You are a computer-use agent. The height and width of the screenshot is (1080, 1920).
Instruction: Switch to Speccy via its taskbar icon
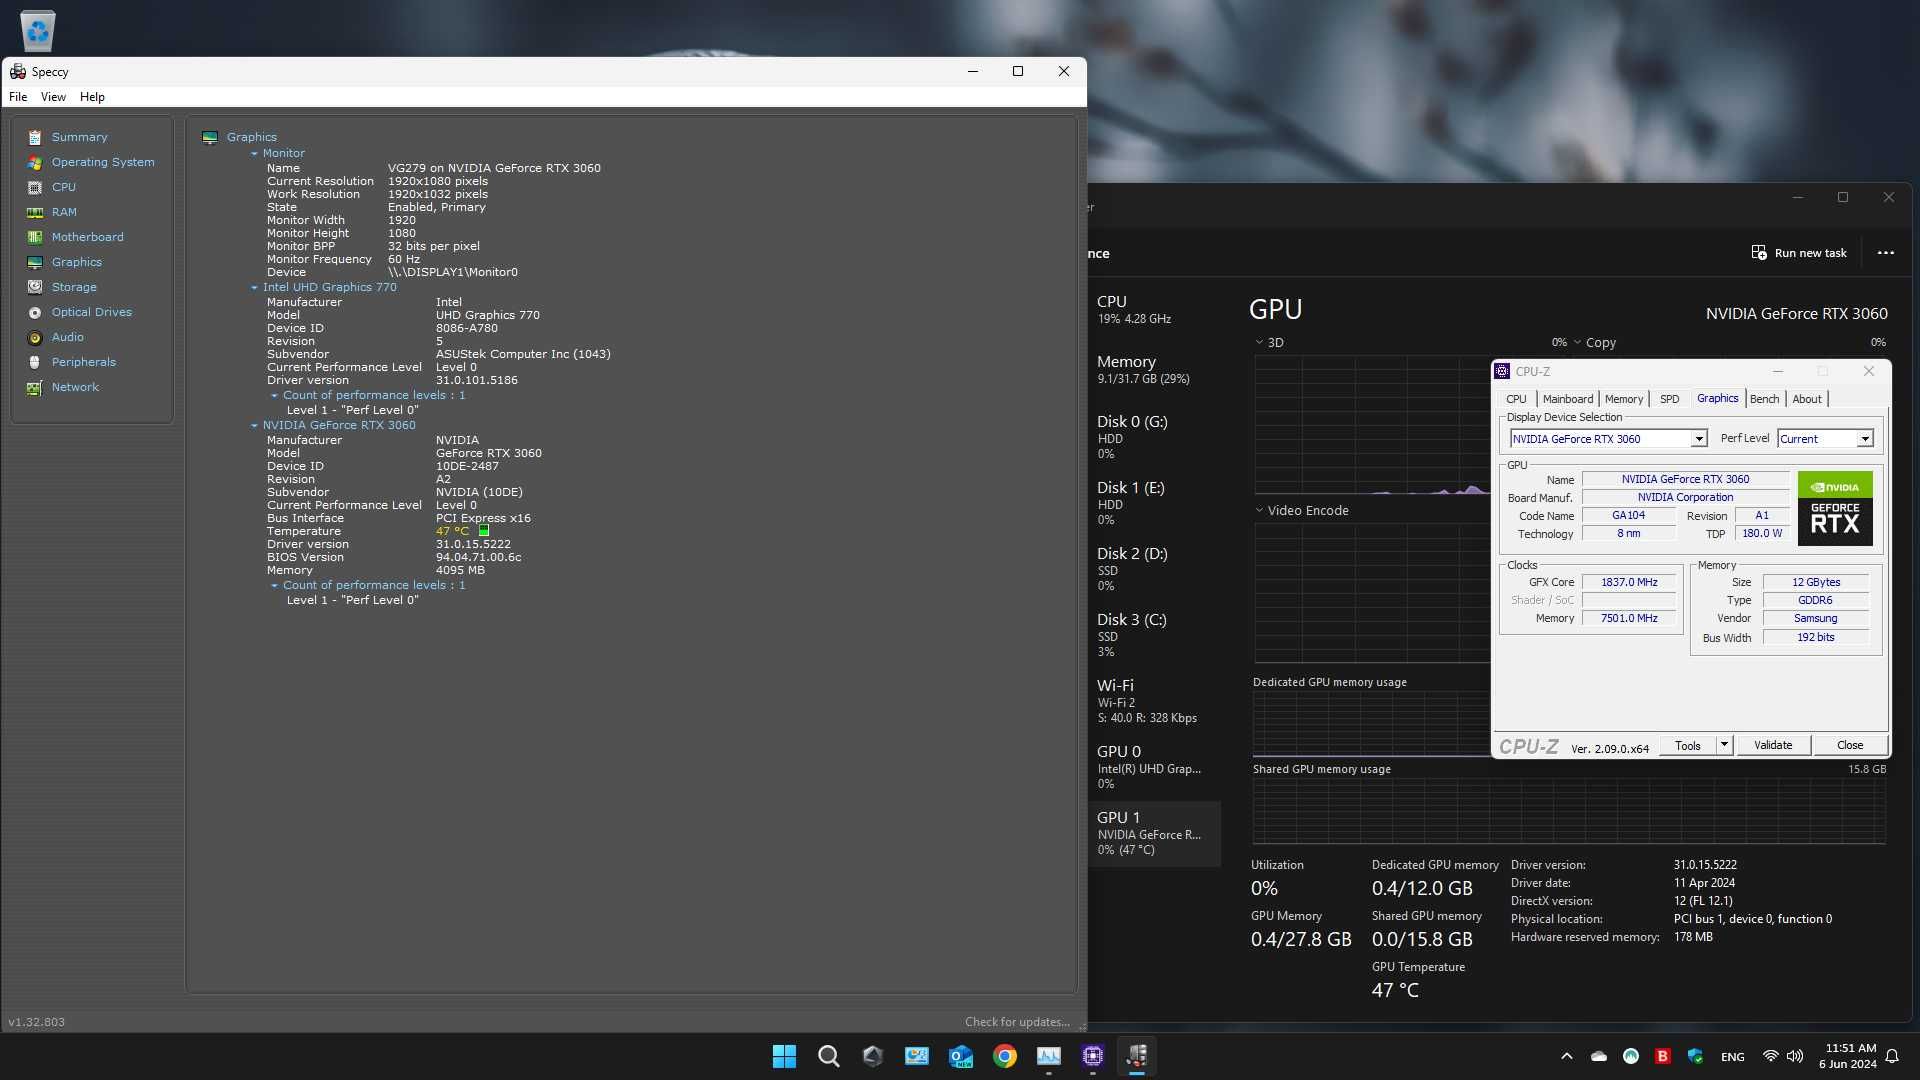coord(1137,1056)
